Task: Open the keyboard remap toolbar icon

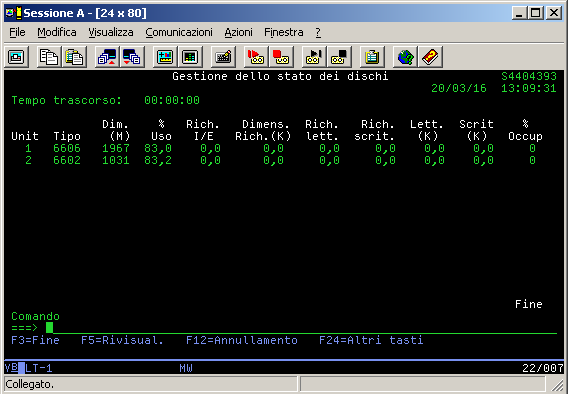Action: [223, 57]
